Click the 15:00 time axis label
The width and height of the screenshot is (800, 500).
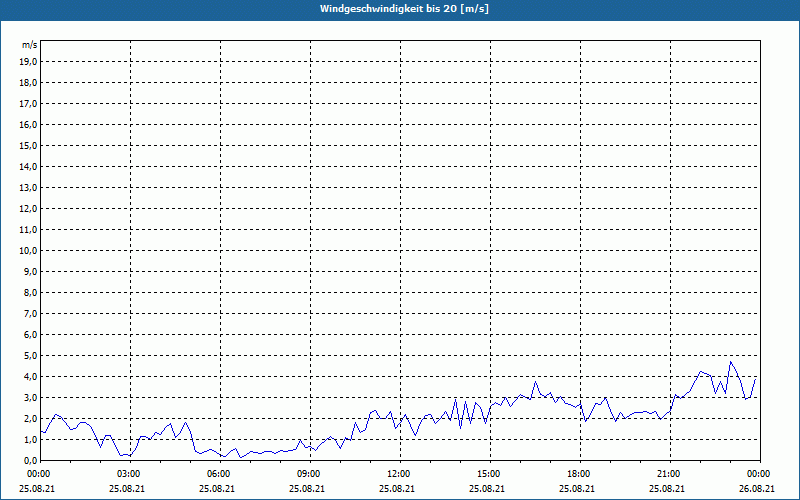pyautogui.click(x=490, y=474)
